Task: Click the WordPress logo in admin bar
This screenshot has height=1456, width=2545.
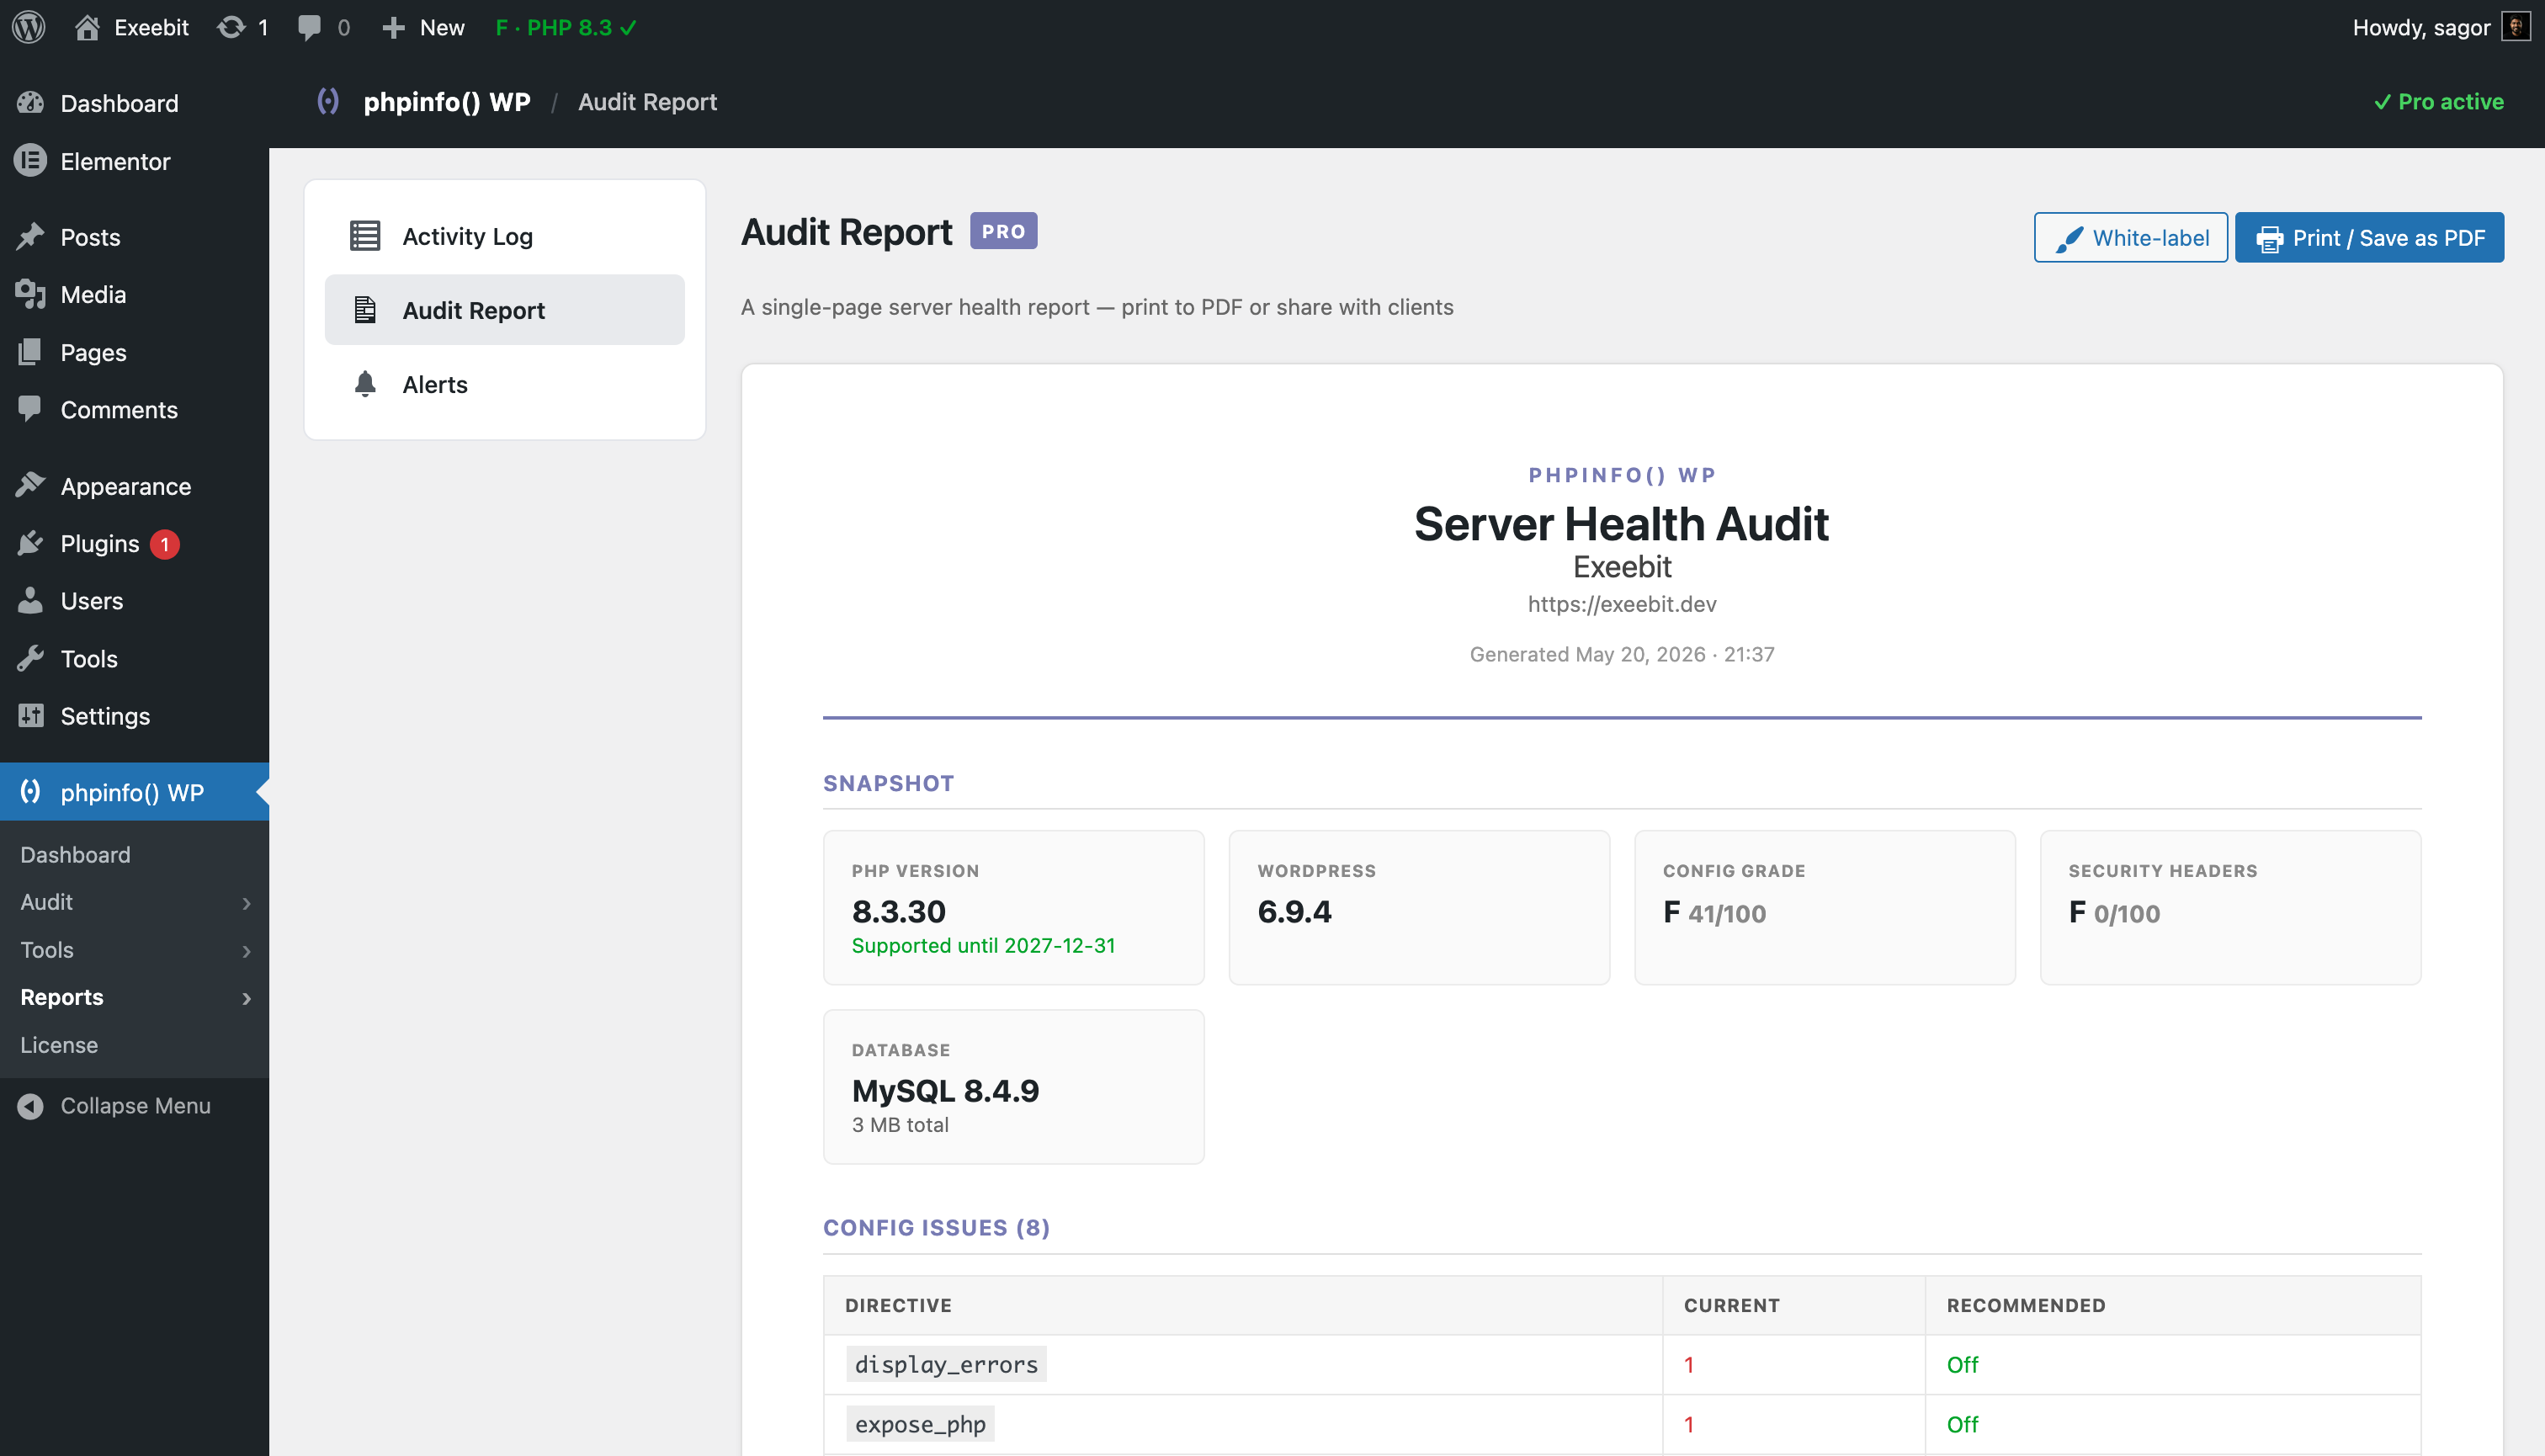Action: pyautogui.click(x=29, y=27)
